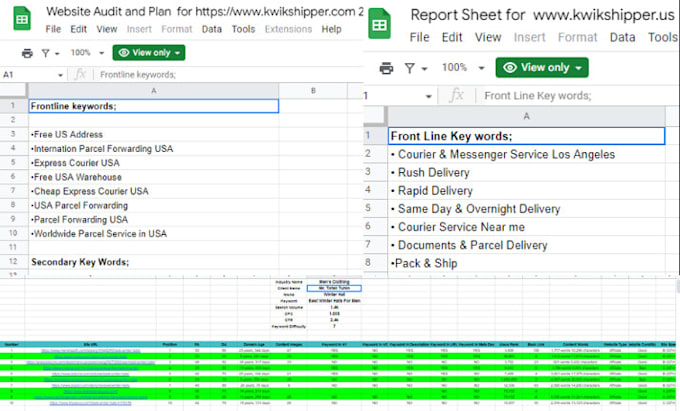Select column B header in Website Audit sheet
The height and width of the screenshot is (411, 680).
[x=313, y=91]
